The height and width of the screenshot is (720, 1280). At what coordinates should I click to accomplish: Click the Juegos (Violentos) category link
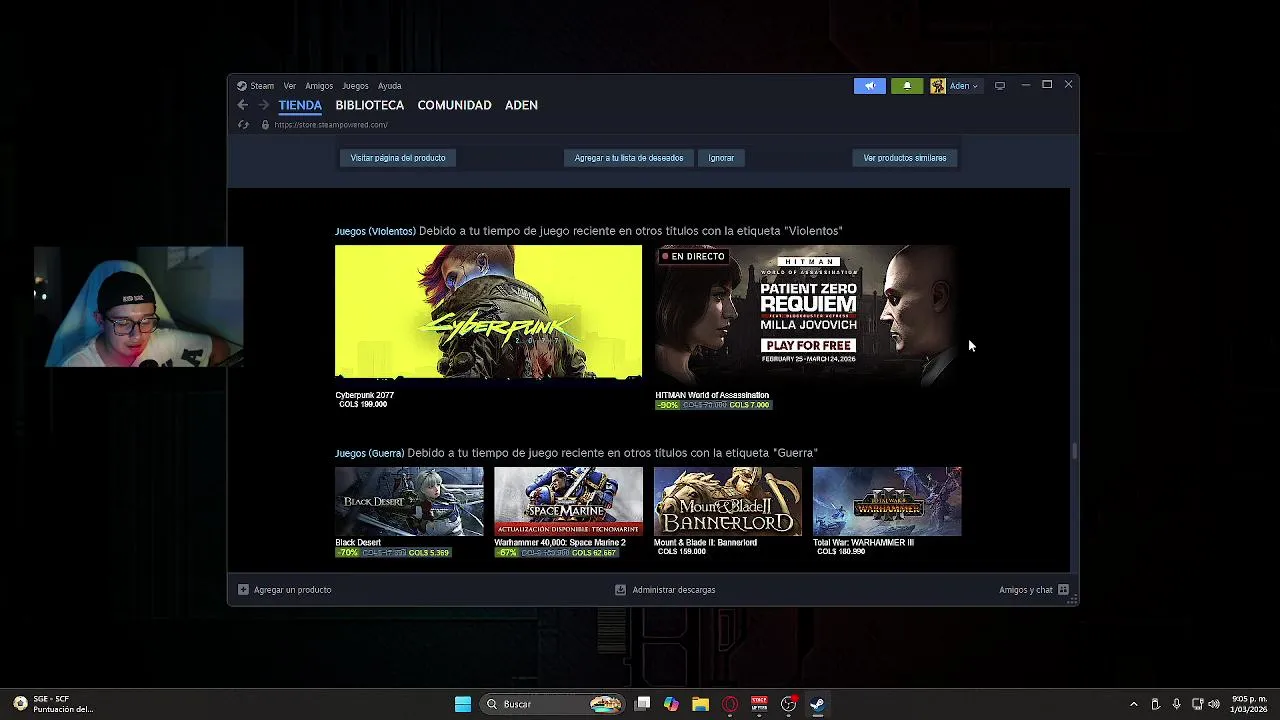(375, 231)
